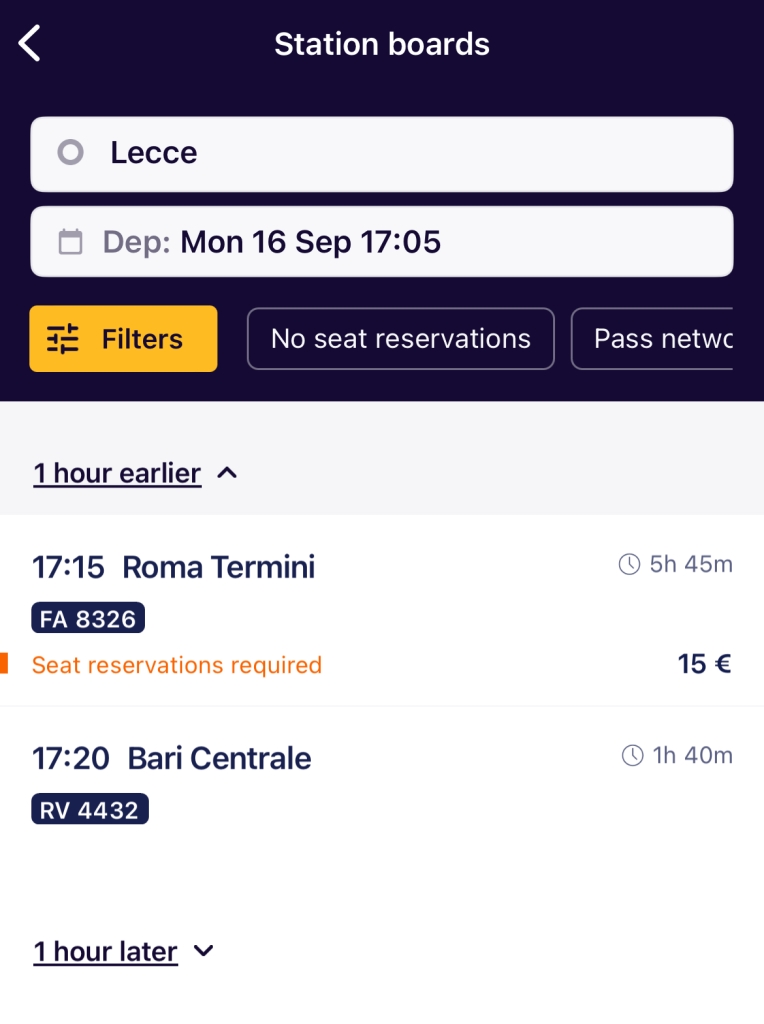Edit the Lecce station search field
The height and width of the screenshot is (1024, 764).
[x=382, y=154]
